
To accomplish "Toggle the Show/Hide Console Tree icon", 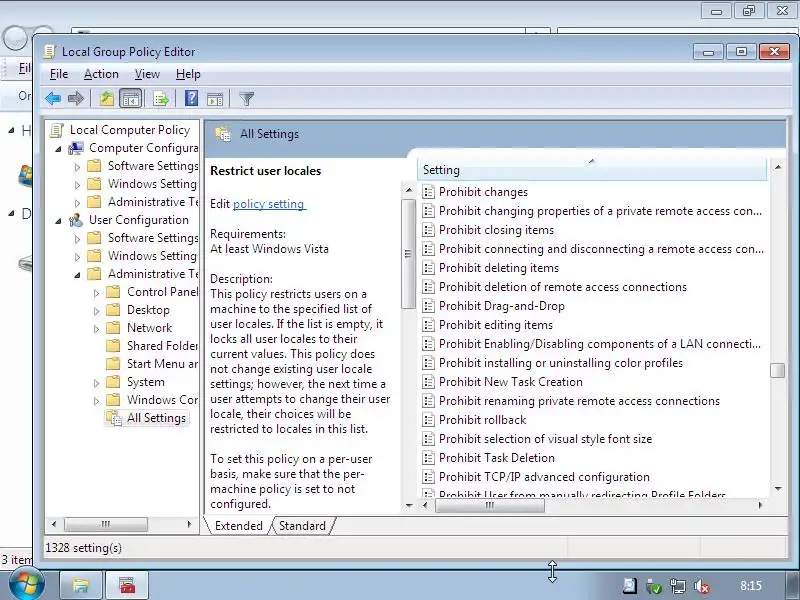I will [130, 98].
